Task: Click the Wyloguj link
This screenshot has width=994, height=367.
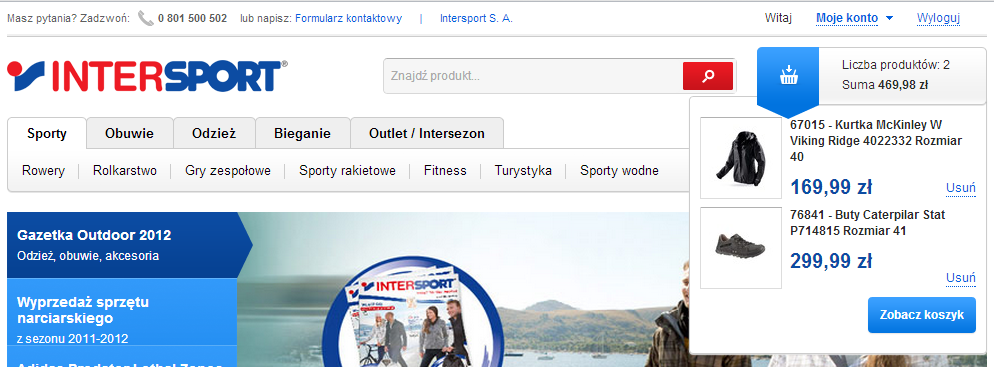Action: point(938,18)
